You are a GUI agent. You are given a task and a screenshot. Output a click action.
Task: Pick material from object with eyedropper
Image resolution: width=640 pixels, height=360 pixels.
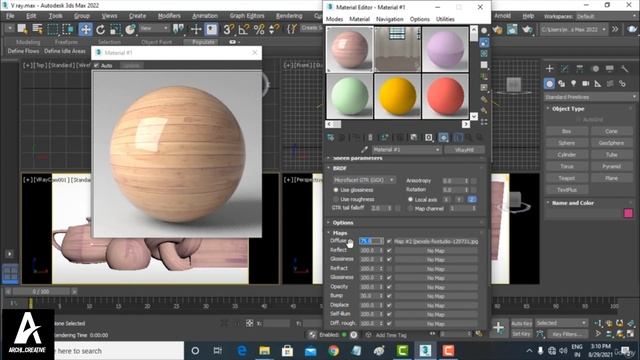pyautogui.click(x=364, y=150)
